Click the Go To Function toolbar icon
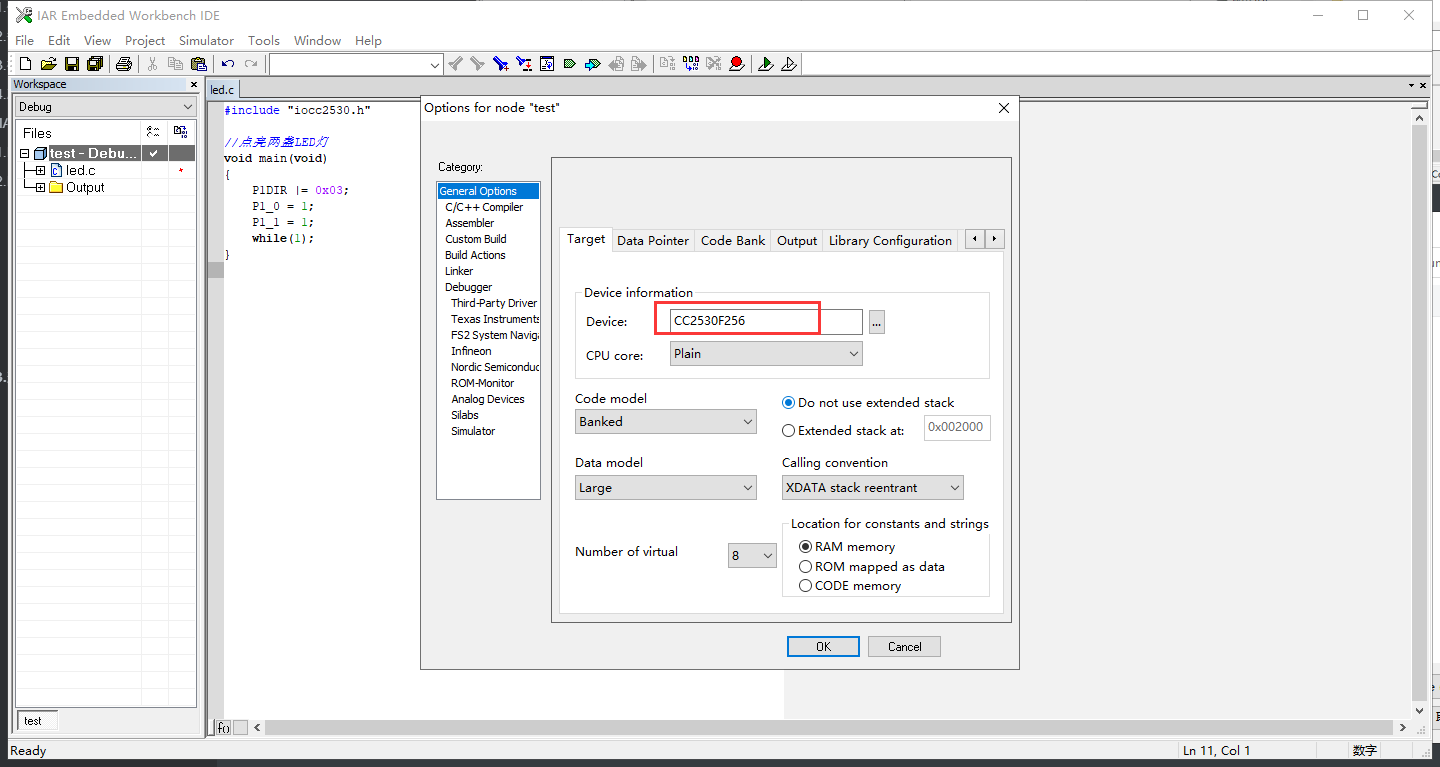This screenshot has height=767, width=1440. point(546,64)
